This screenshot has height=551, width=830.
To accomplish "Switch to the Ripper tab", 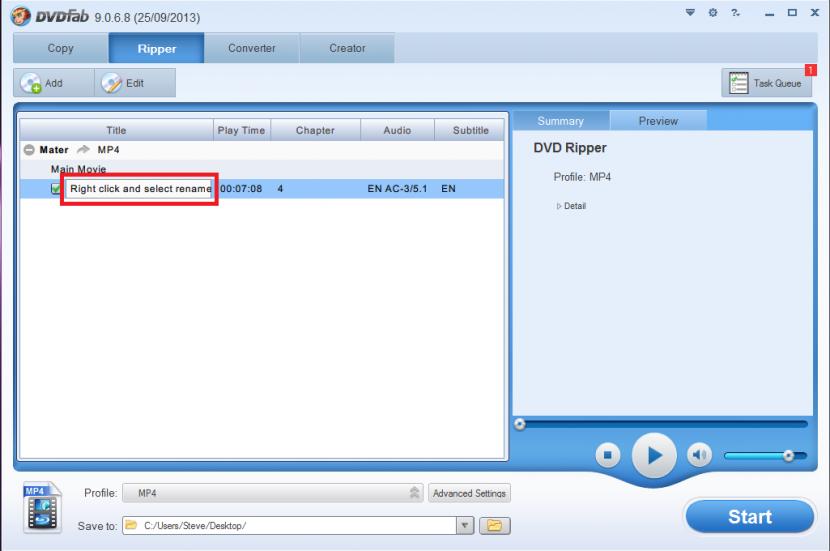I will point(157,48).
